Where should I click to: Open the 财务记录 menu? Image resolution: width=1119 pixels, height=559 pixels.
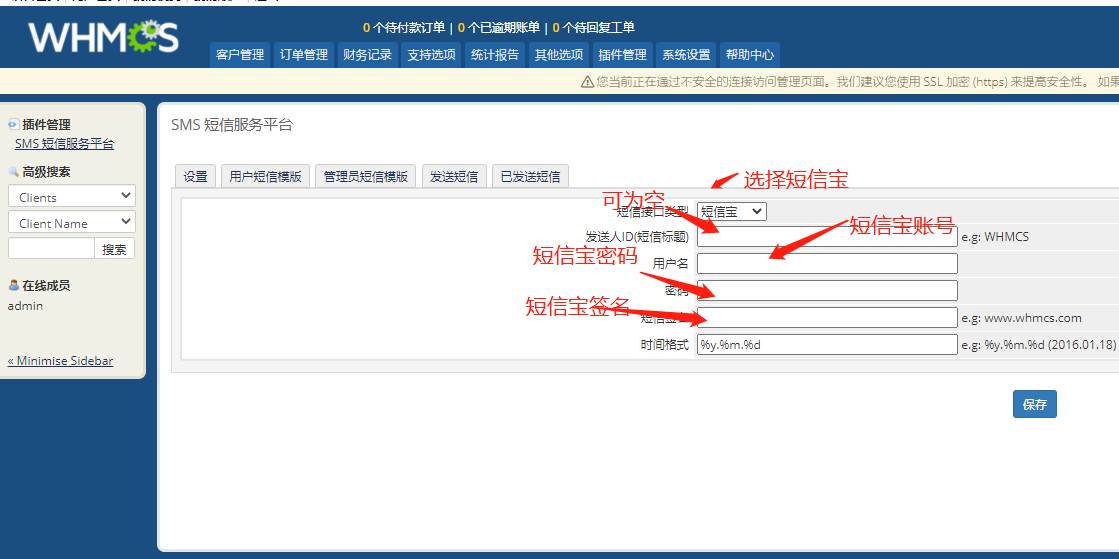click(367, 55)
